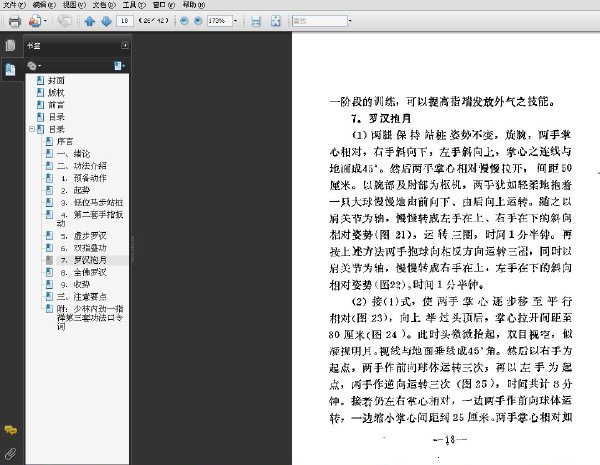600x465 pixels.
Task: Click the bookmark icon beside 9. 收势
Action: [49, 284]
